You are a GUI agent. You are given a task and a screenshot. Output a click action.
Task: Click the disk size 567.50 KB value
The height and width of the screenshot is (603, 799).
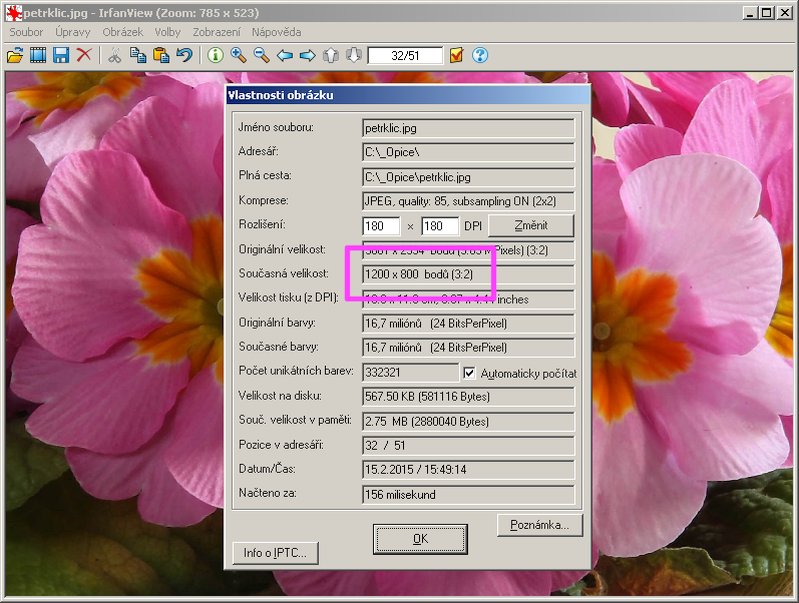tap(468, 397)
